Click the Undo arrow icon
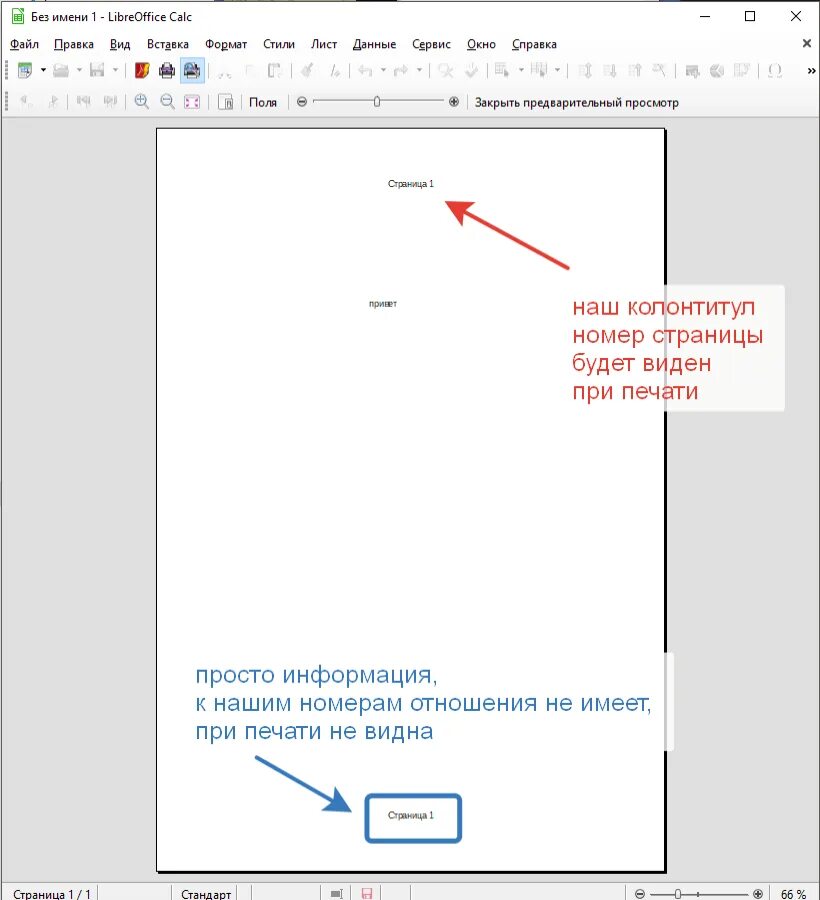820x900 pixels. point(365,71)
